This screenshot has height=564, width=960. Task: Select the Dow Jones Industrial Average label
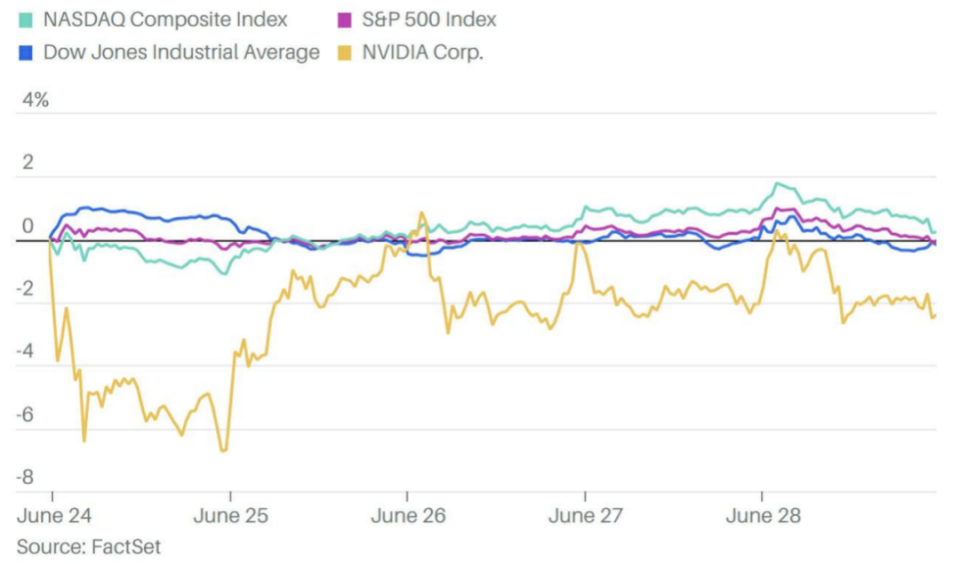click(181, 52)
